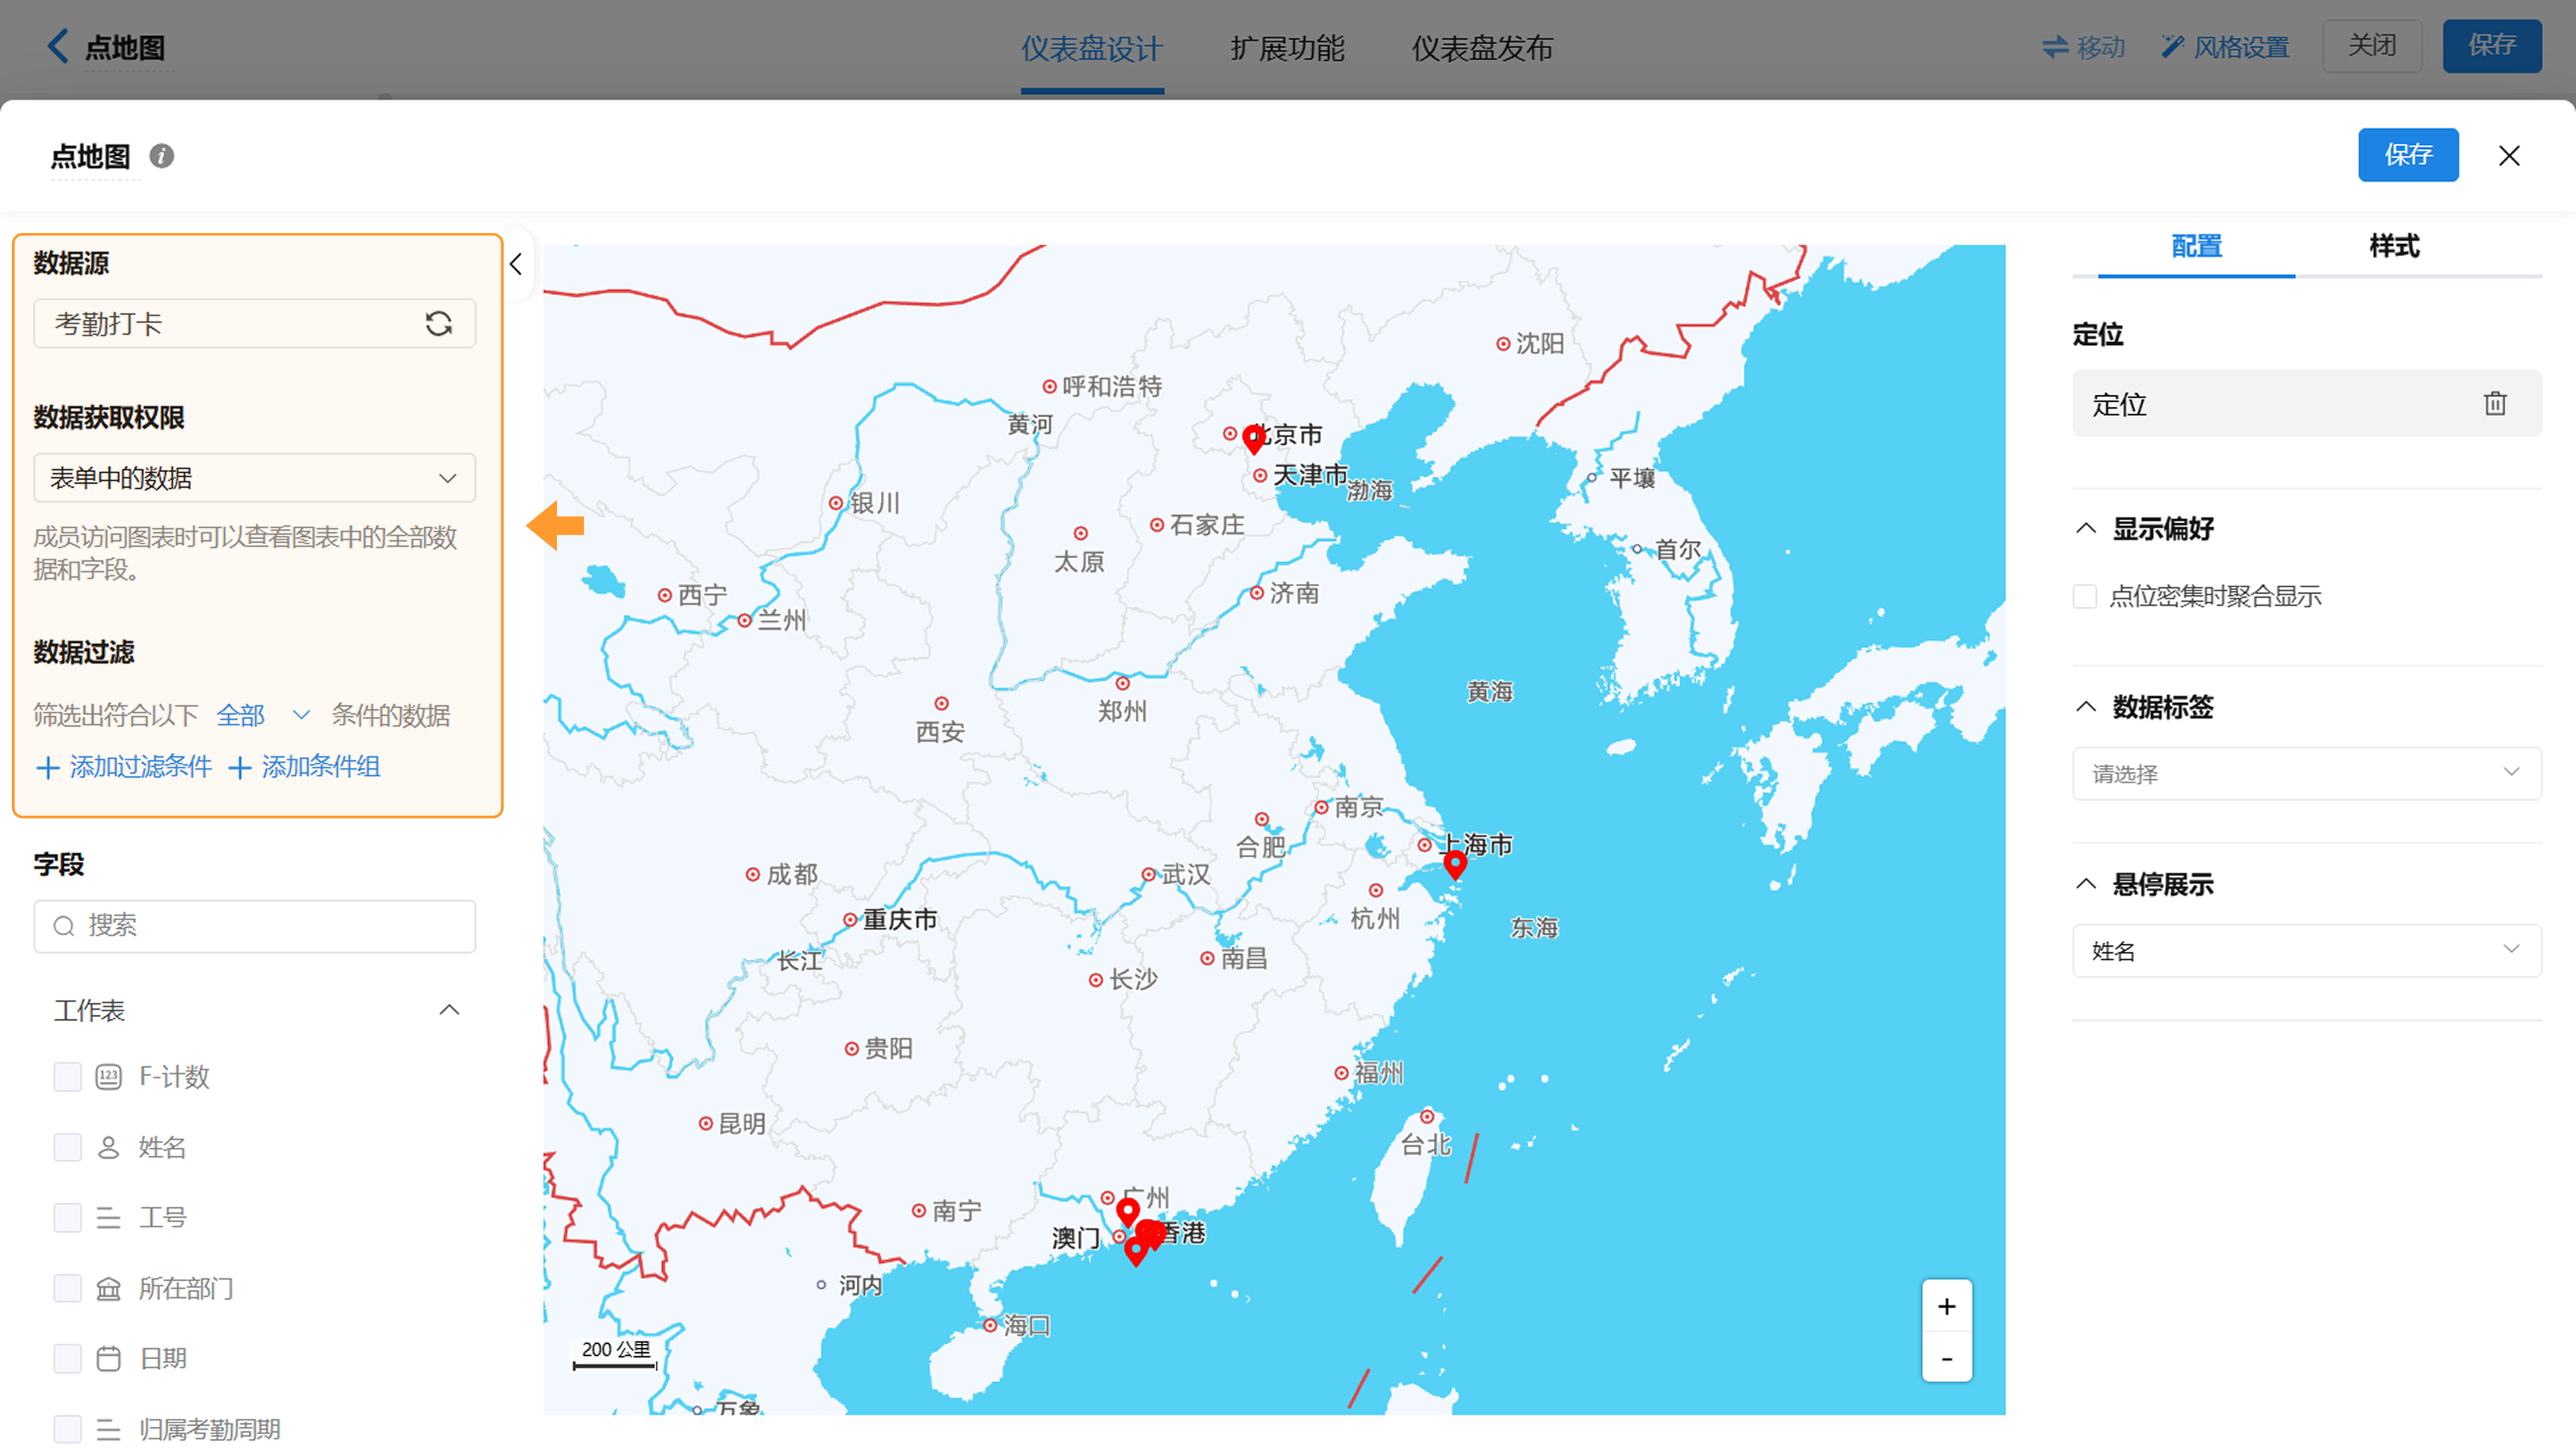This screenshot has width=2576, height=1448.
Task: Check the 姓名 field checkbox
Action: click(67, 1147)
